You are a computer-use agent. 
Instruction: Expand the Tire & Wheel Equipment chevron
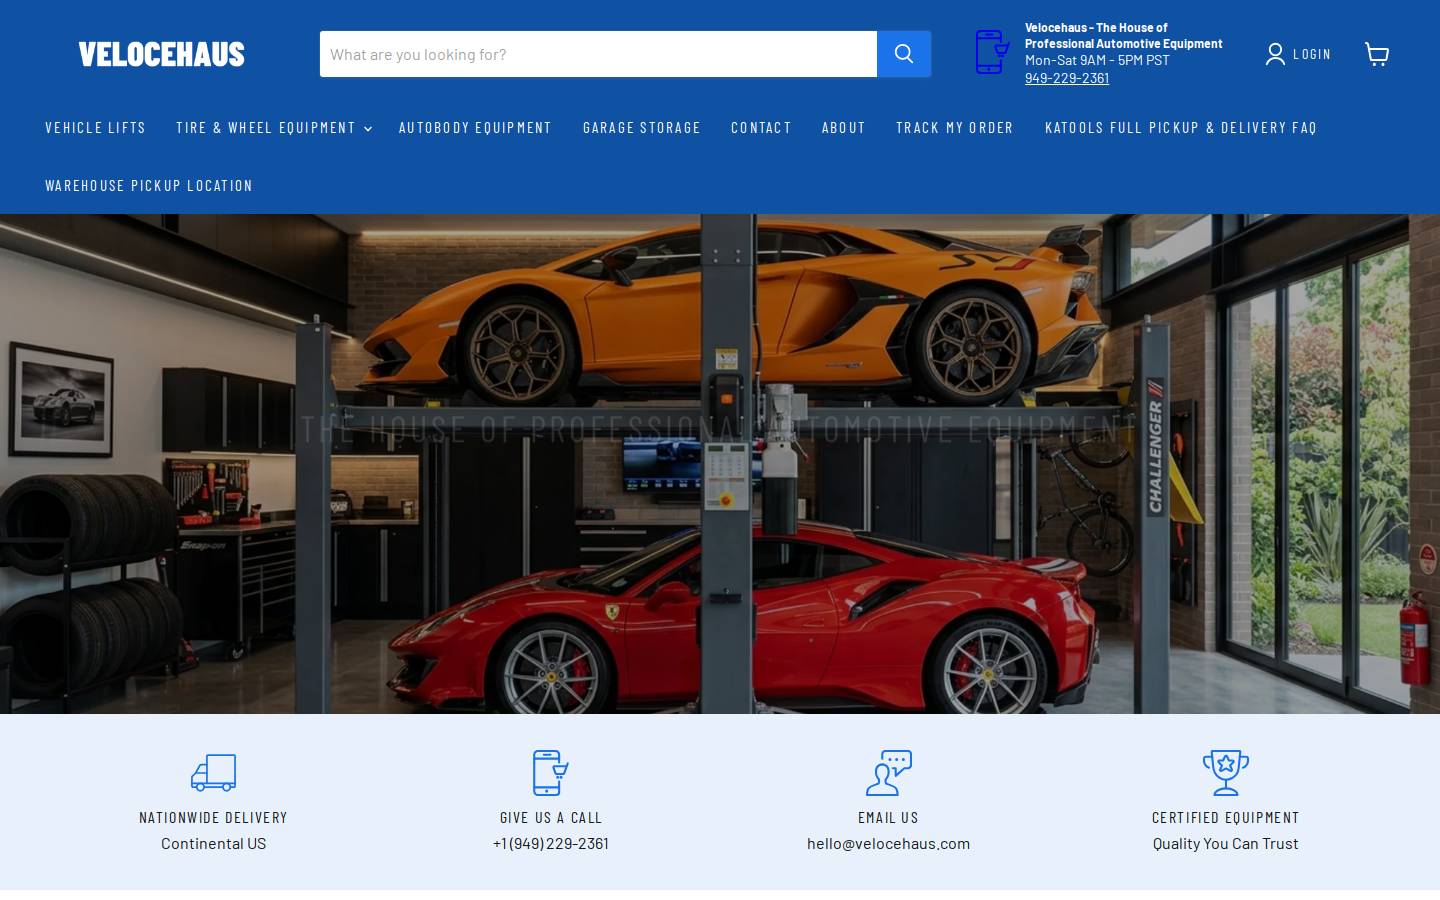(x=368, y=128)
